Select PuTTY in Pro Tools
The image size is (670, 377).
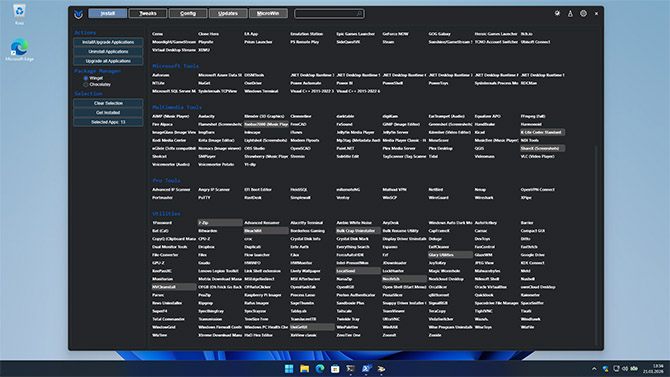coord(204,197)
